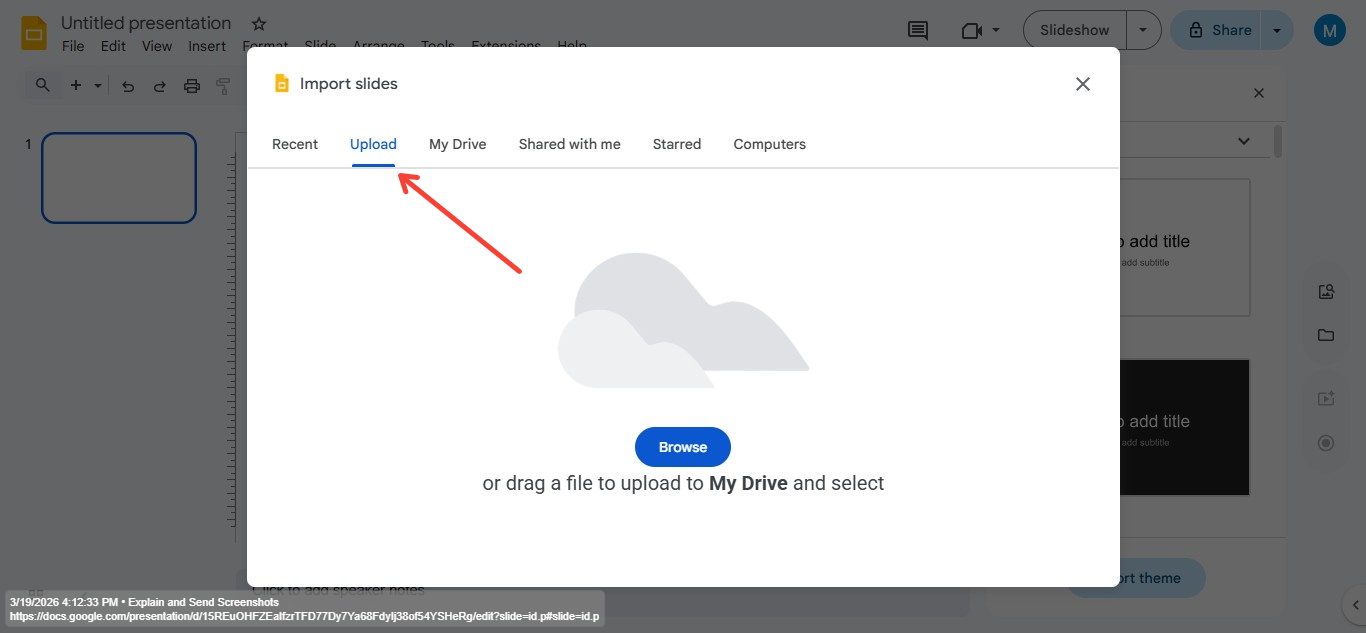
Task: Open the folder icon in side rail
Action: (1326, 335)
